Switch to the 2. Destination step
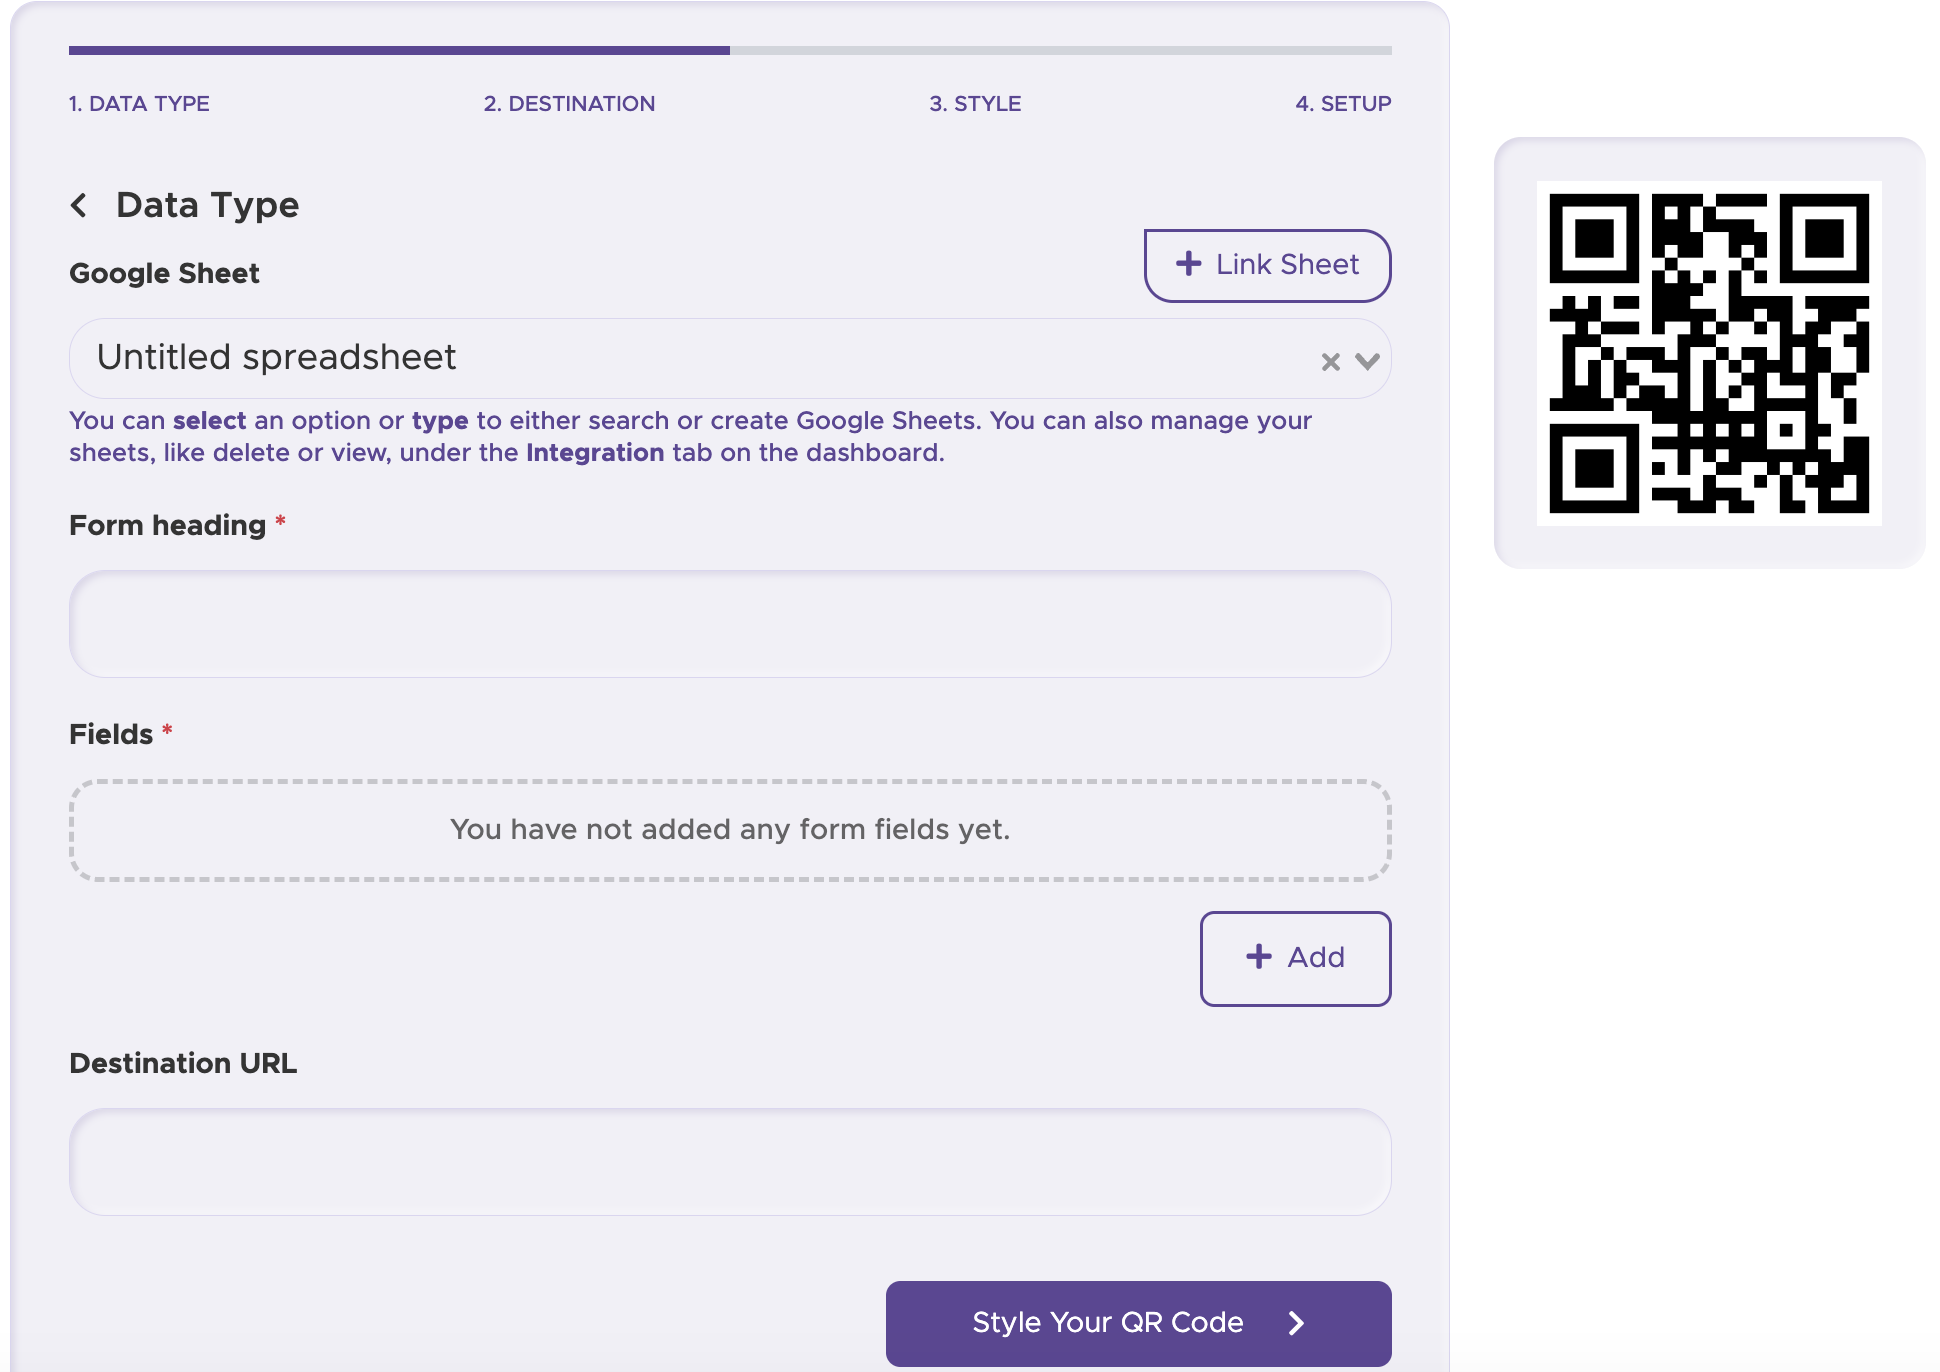 (569, 104)
